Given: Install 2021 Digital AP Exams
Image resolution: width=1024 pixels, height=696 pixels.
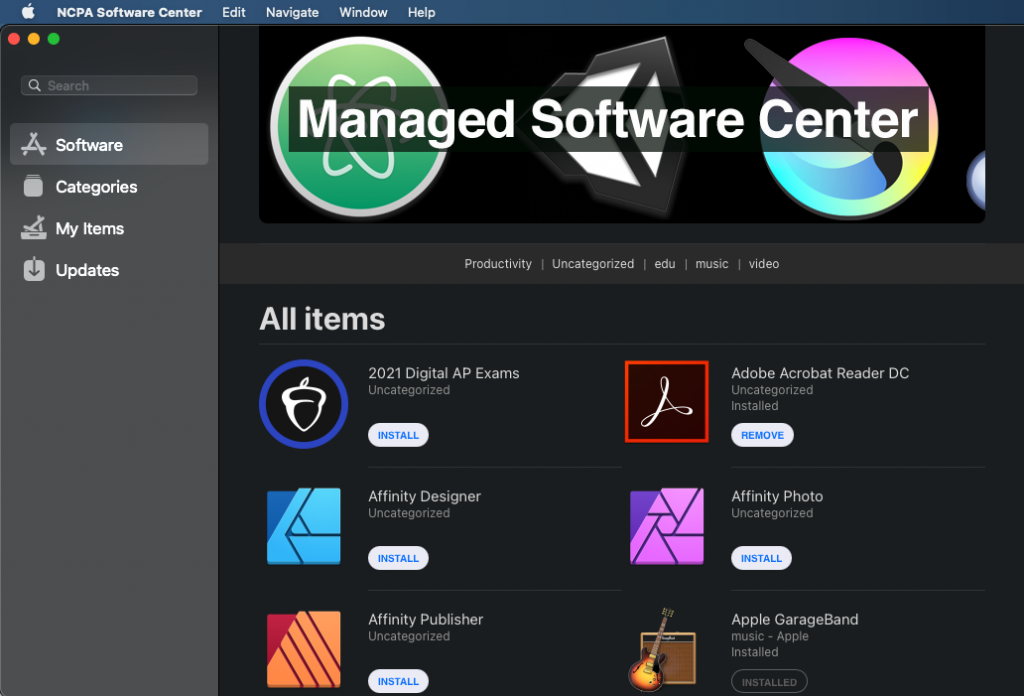Looking at the screenshot, I should 398,435.
